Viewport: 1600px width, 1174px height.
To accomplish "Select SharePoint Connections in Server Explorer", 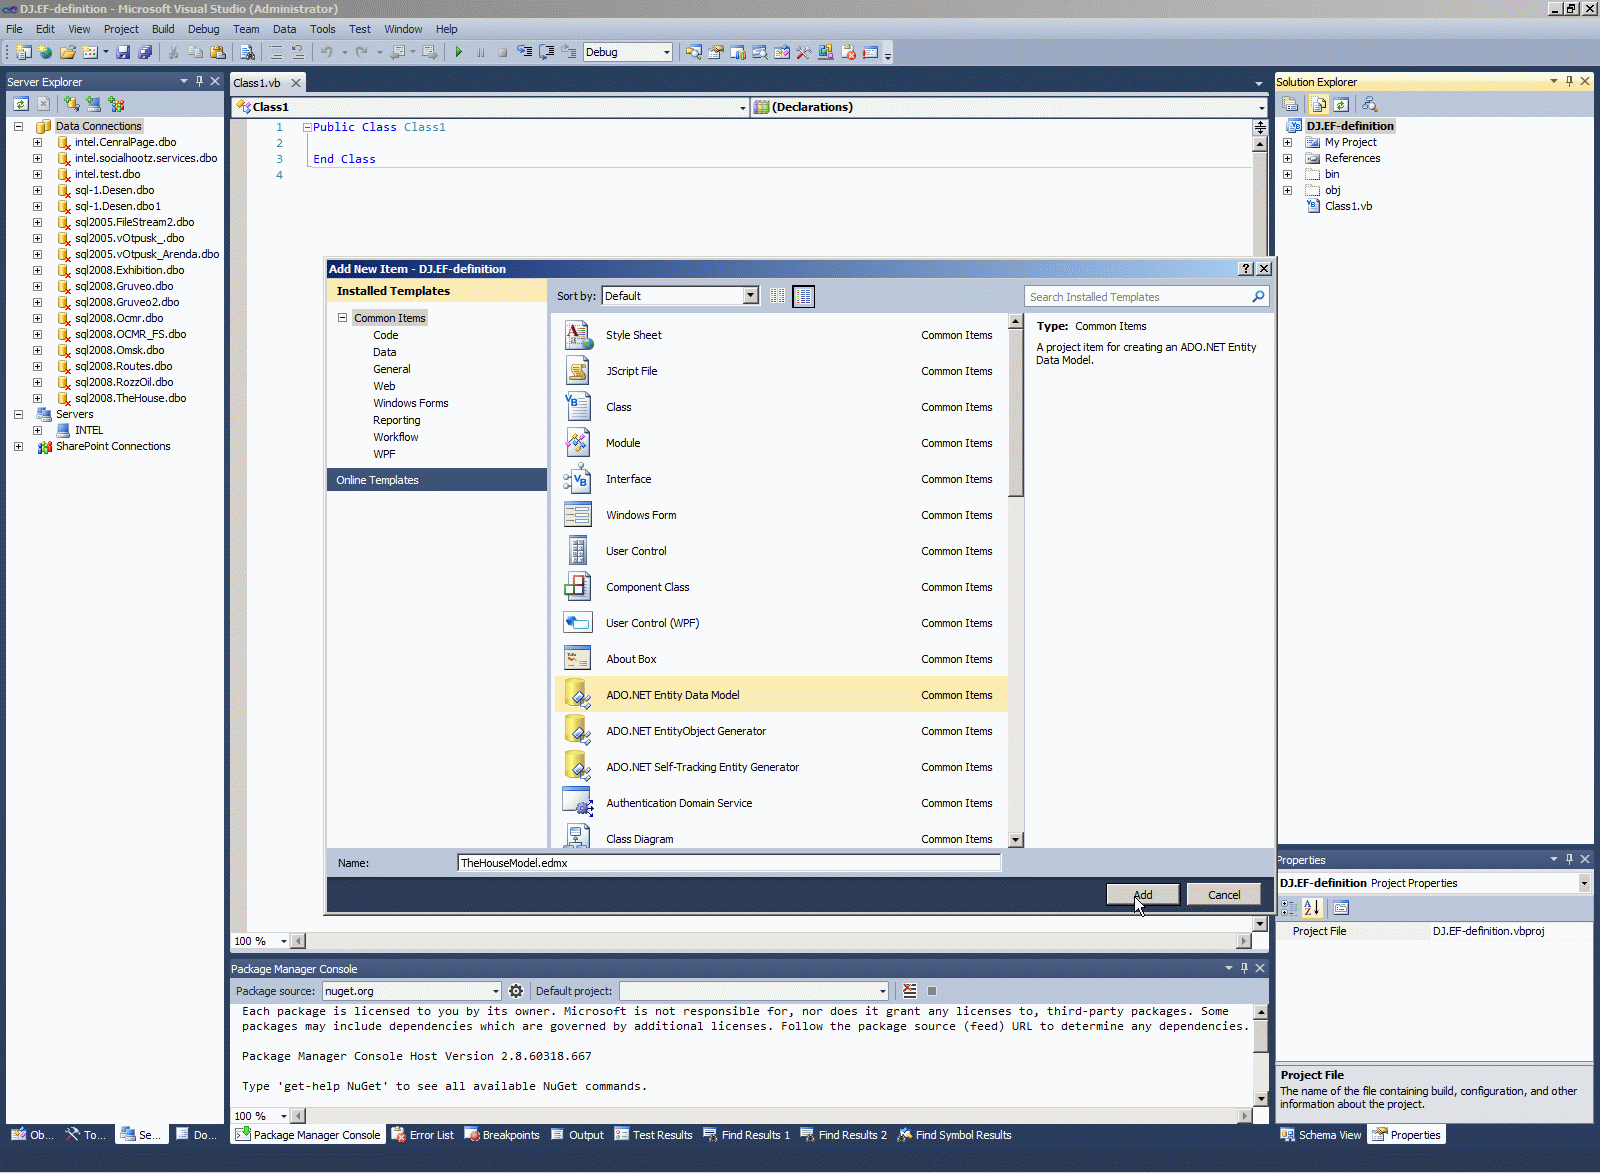I will [x=113, y=446].
